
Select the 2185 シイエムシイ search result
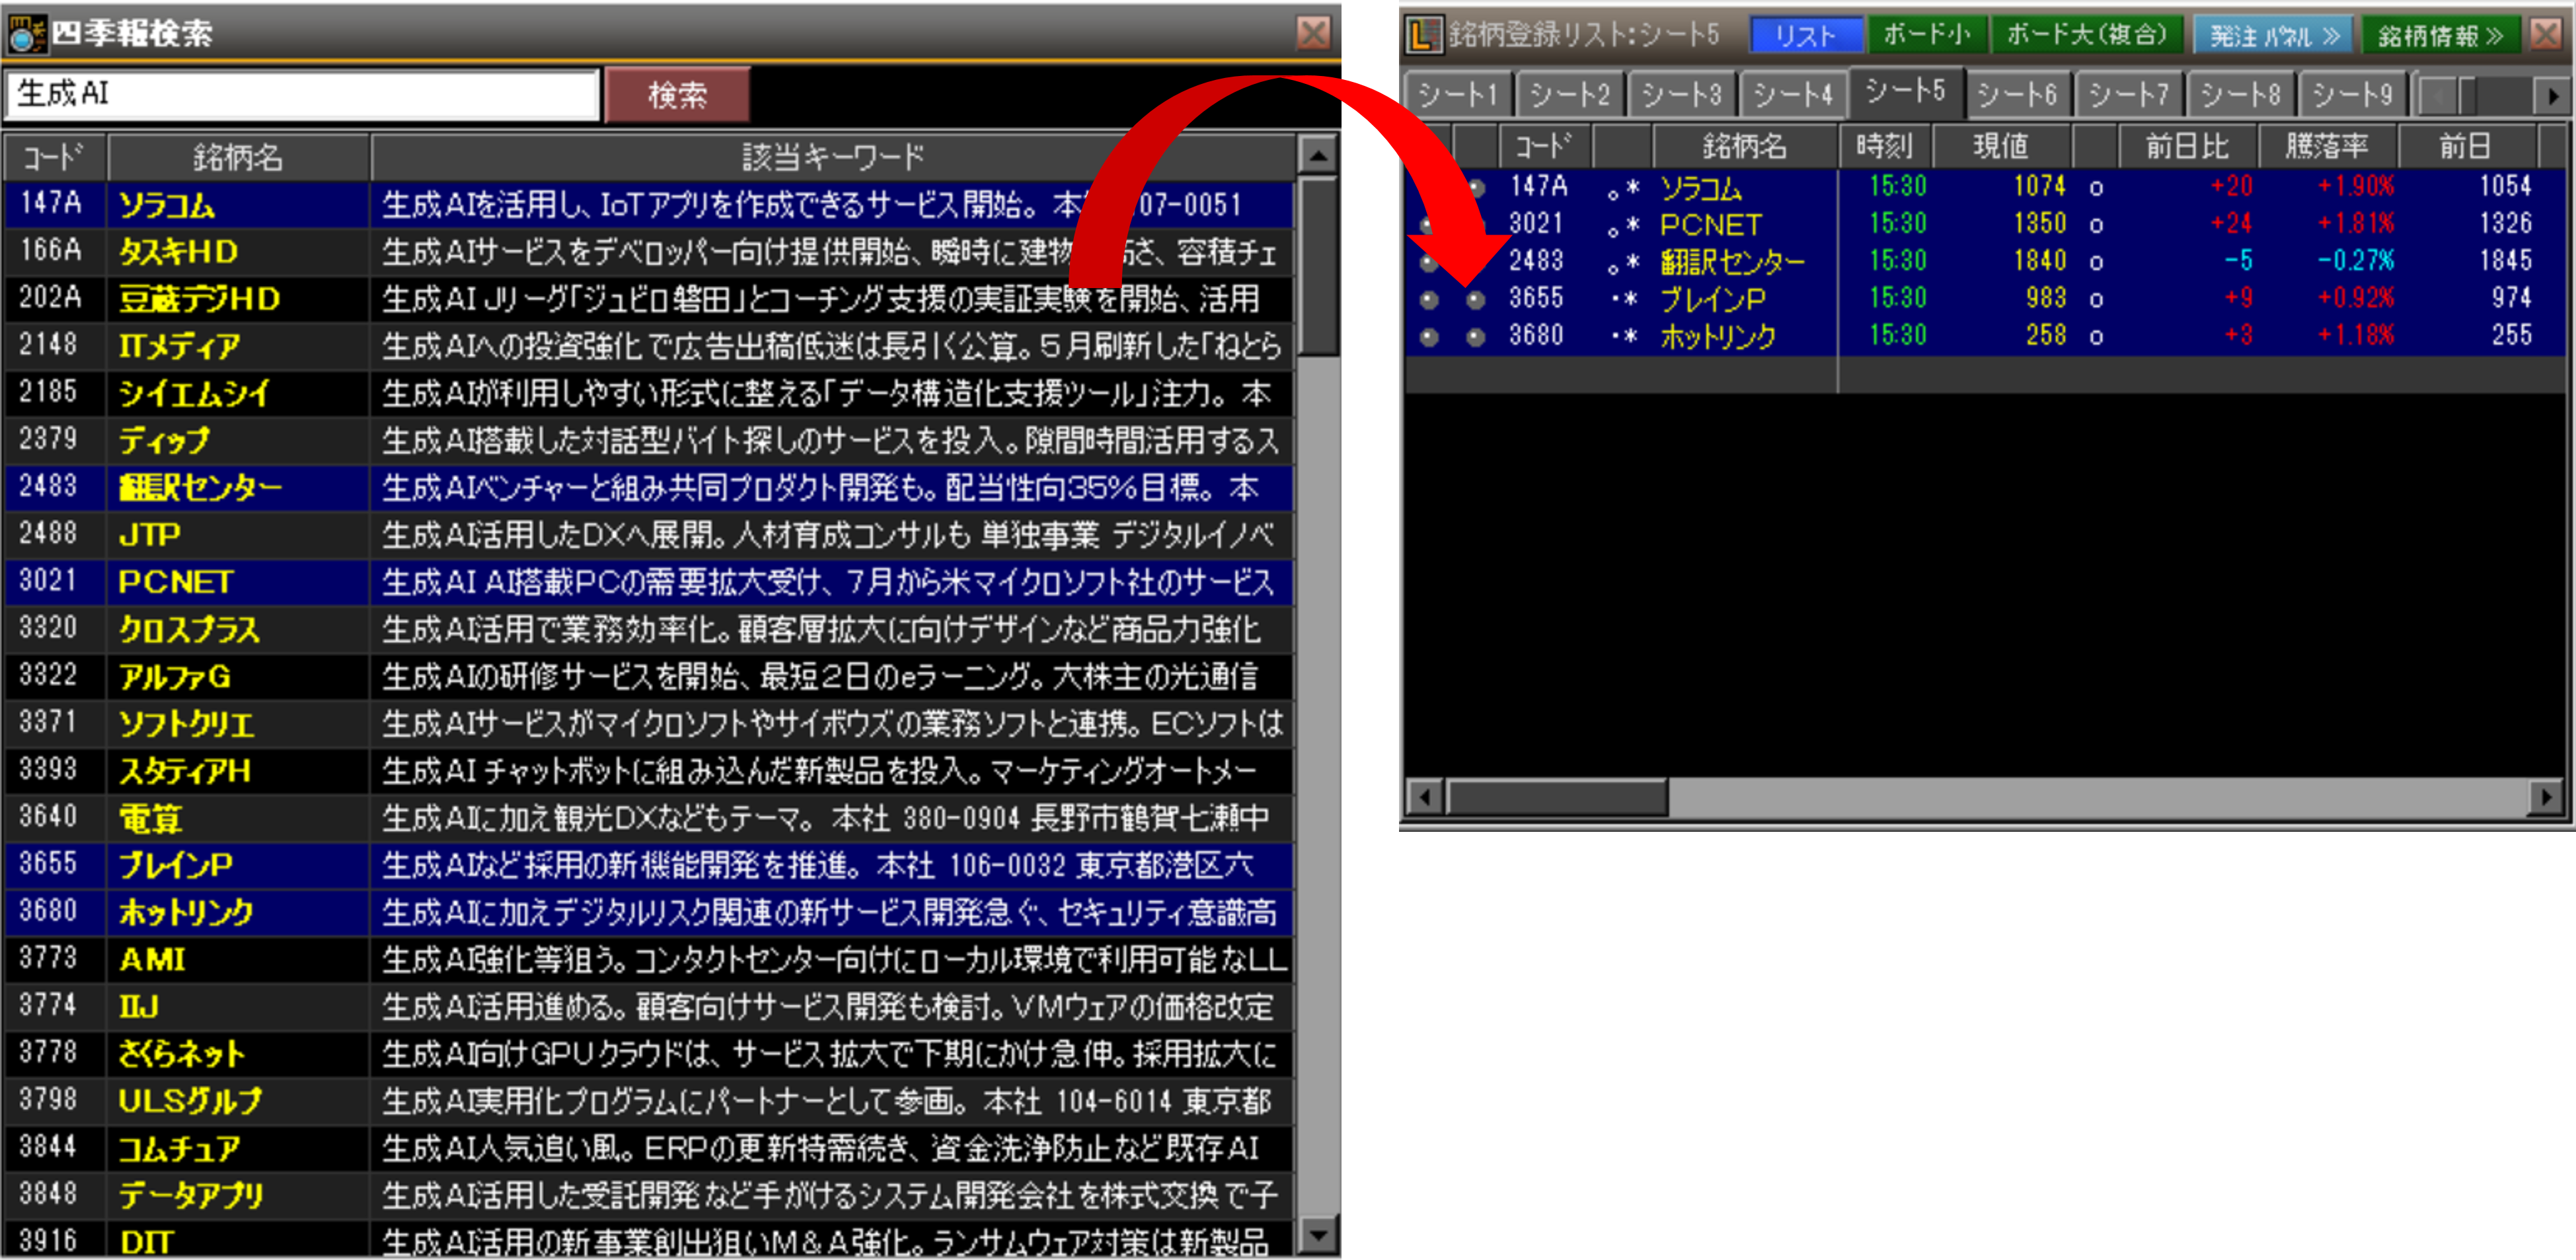click(648, 393)
